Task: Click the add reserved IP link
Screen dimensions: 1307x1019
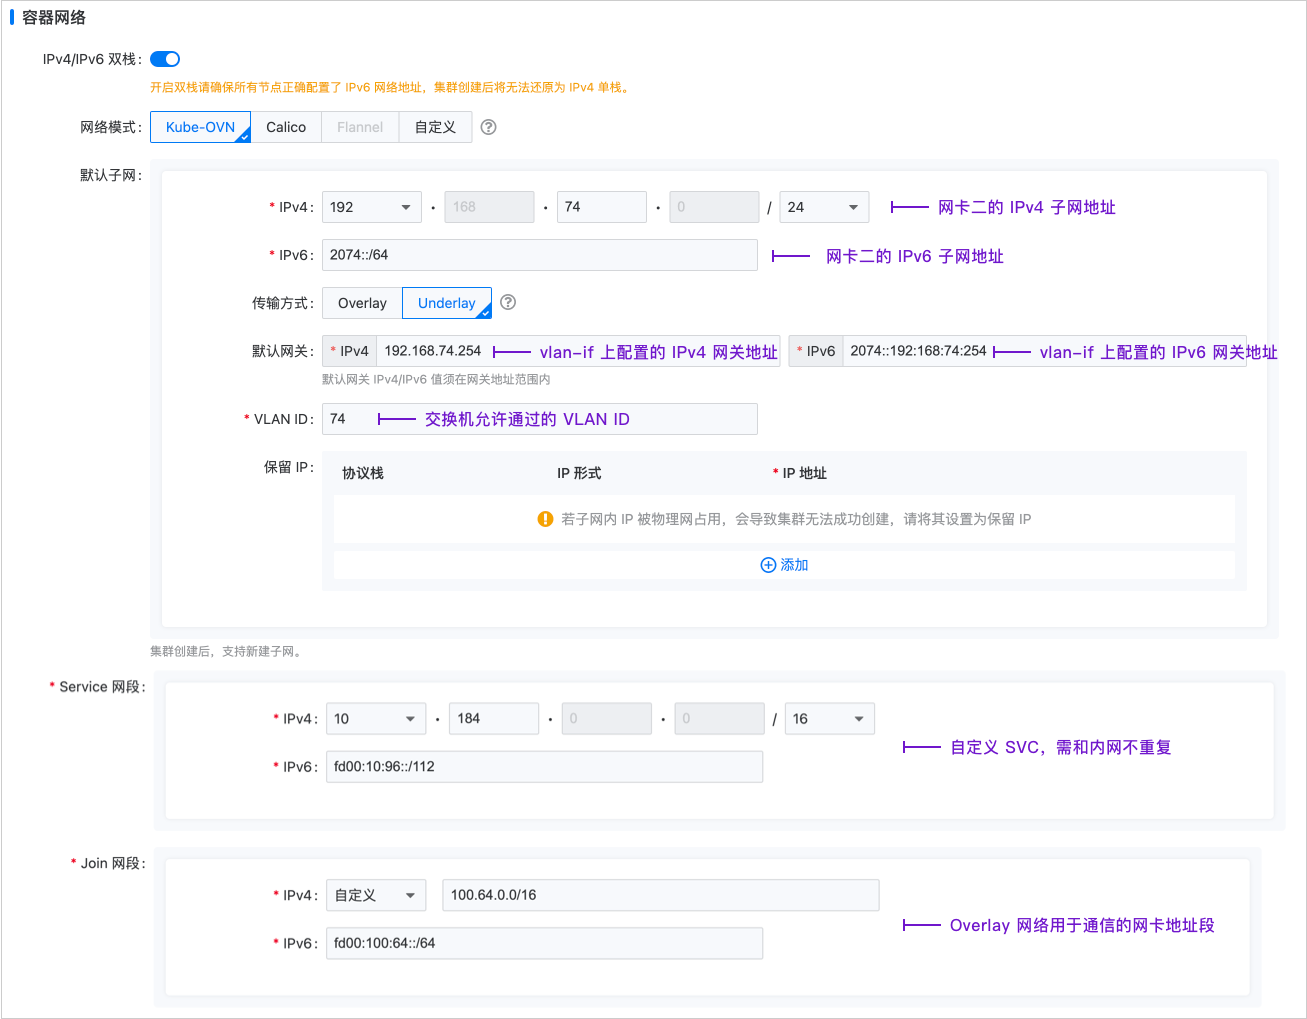Action: [794, 565]
